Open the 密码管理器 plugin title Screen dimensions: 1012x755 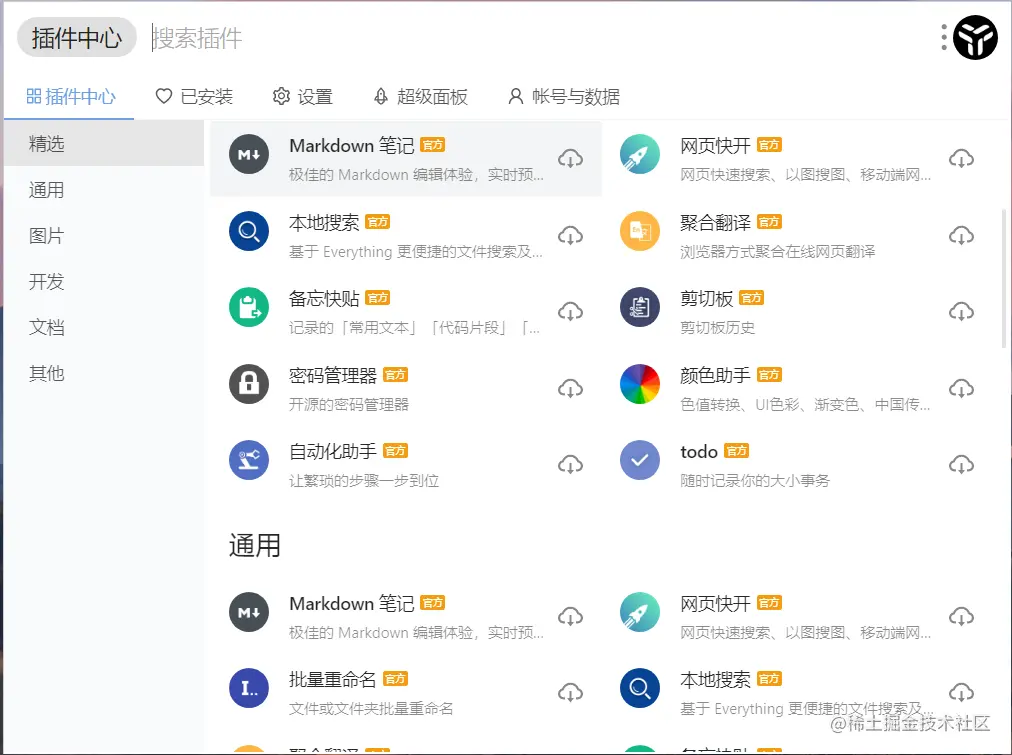[x=332, y=376]
